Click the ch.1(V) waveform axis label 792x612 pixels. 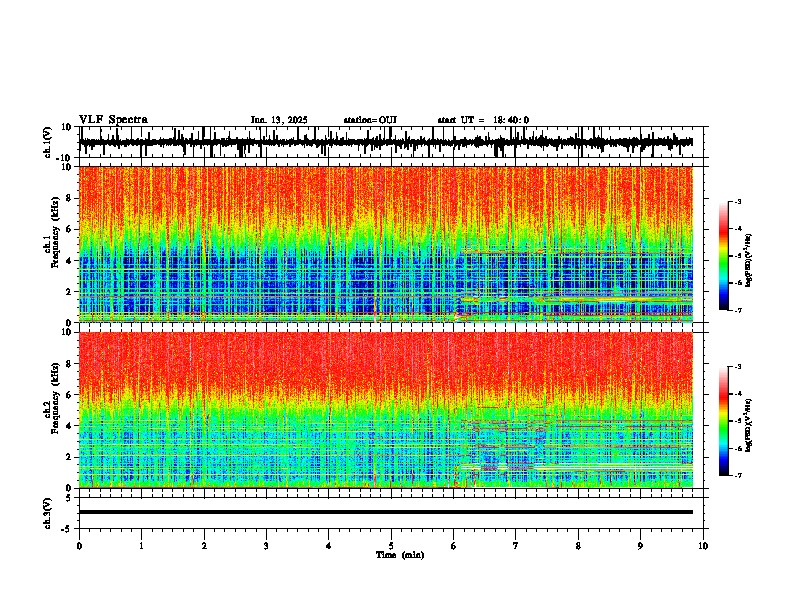pos(48,142)
